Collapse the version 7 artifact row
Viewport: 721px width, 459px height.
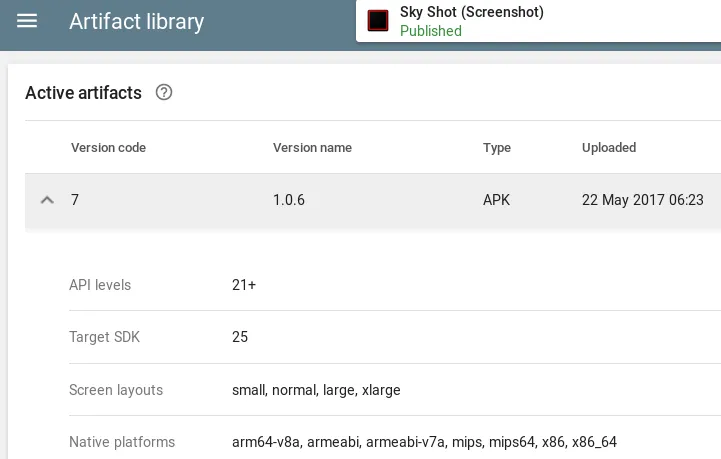coord(47,200)
